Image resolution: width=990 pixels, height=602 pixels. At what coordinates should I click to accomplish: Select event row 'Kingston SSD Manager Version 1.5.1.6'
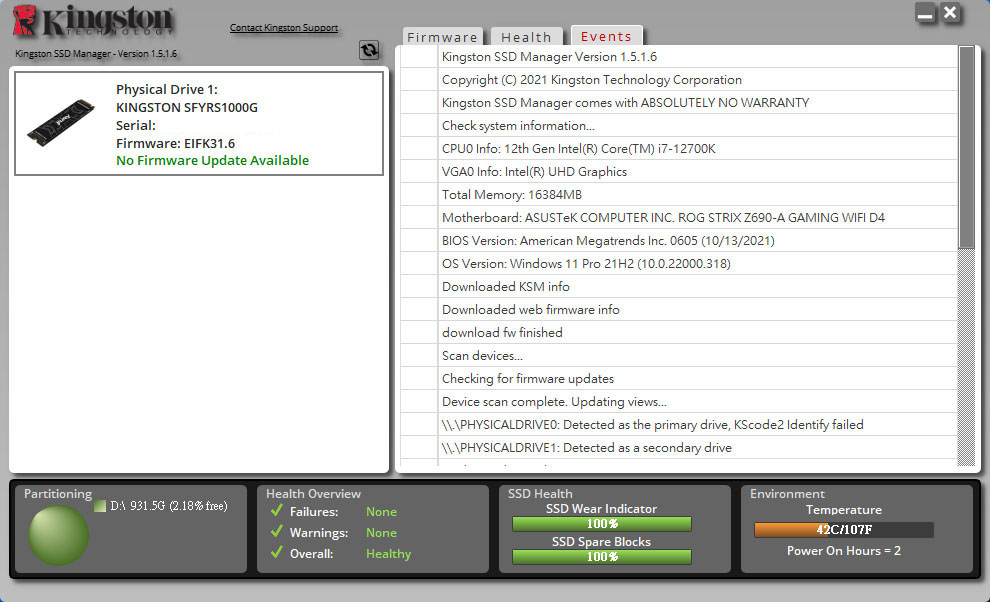(x=679, y=57)
